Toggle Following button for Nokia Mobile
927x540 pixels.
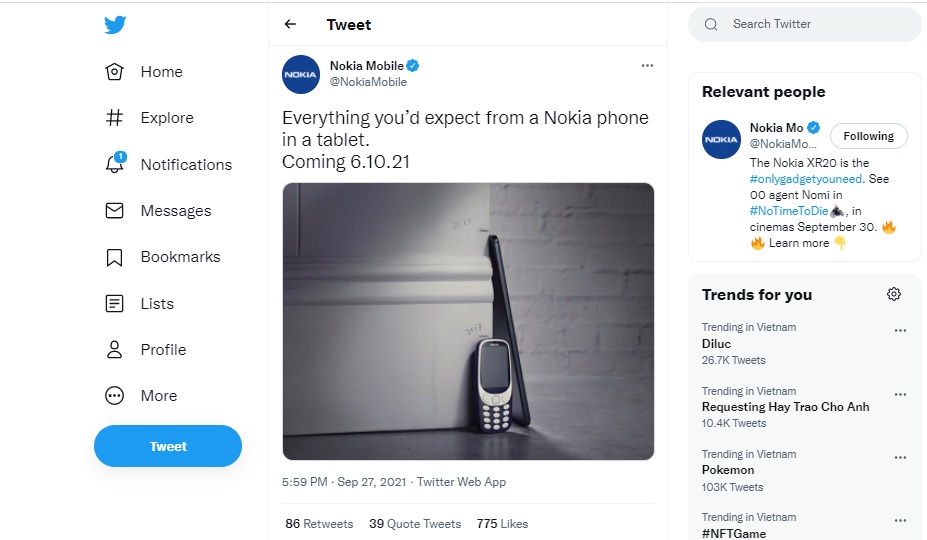[x=868, y=136]
